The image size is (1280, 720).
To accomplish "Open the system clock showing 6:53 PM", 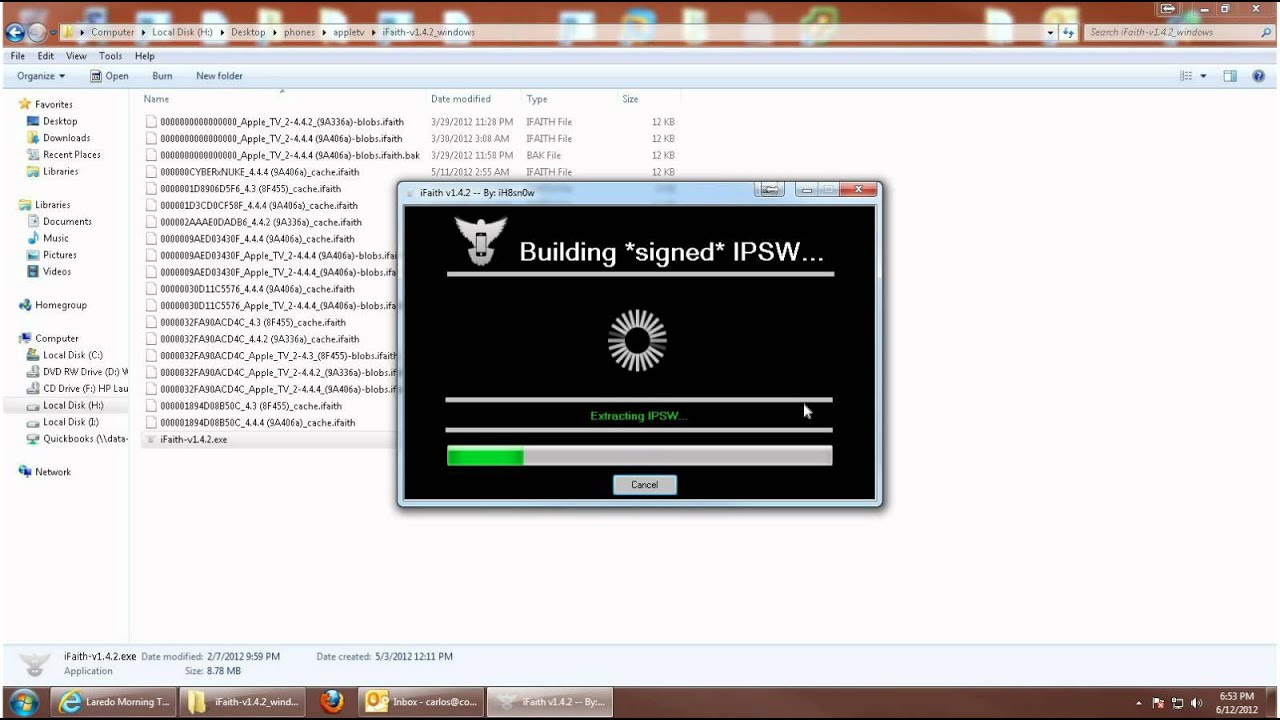I will click(x=1238, y=703).
